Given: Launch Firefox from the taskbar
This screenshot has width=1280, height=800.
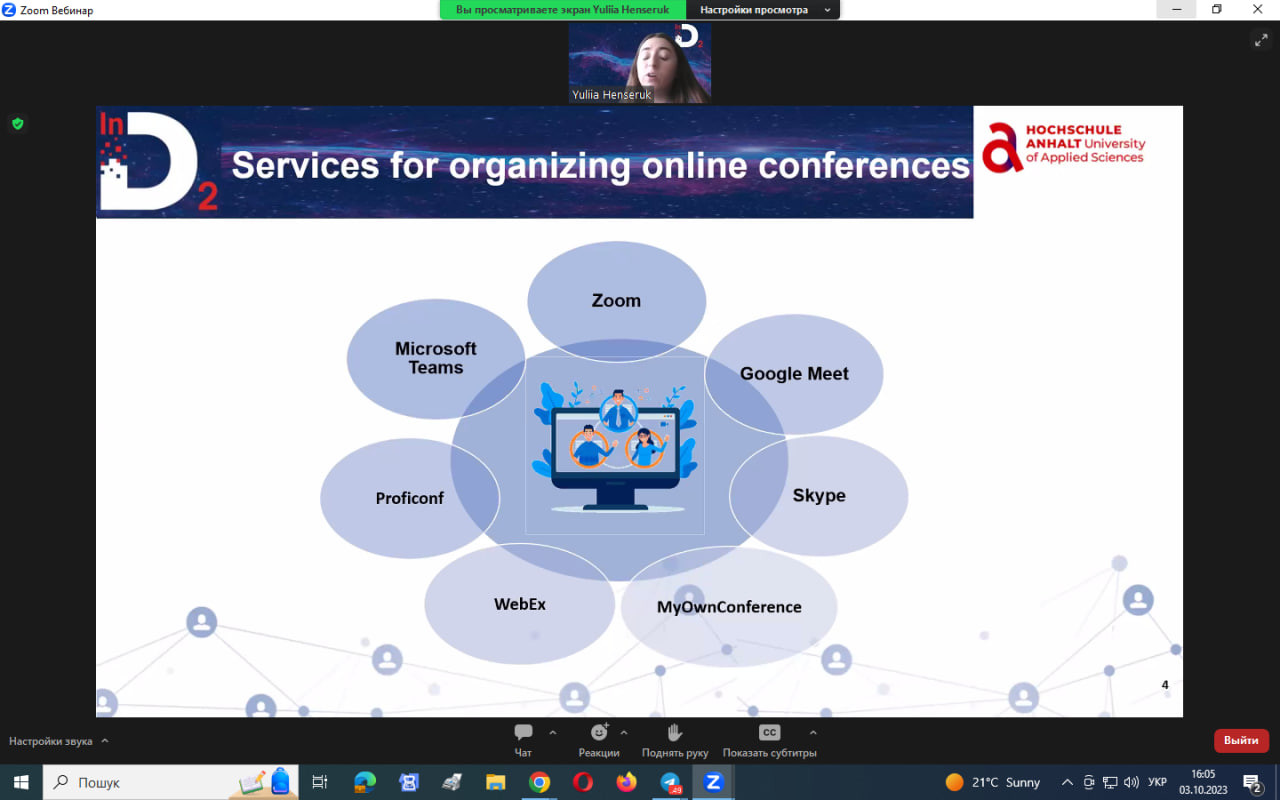Looking at the screenshot, I should pyautogui.click(x=627, y=782).
